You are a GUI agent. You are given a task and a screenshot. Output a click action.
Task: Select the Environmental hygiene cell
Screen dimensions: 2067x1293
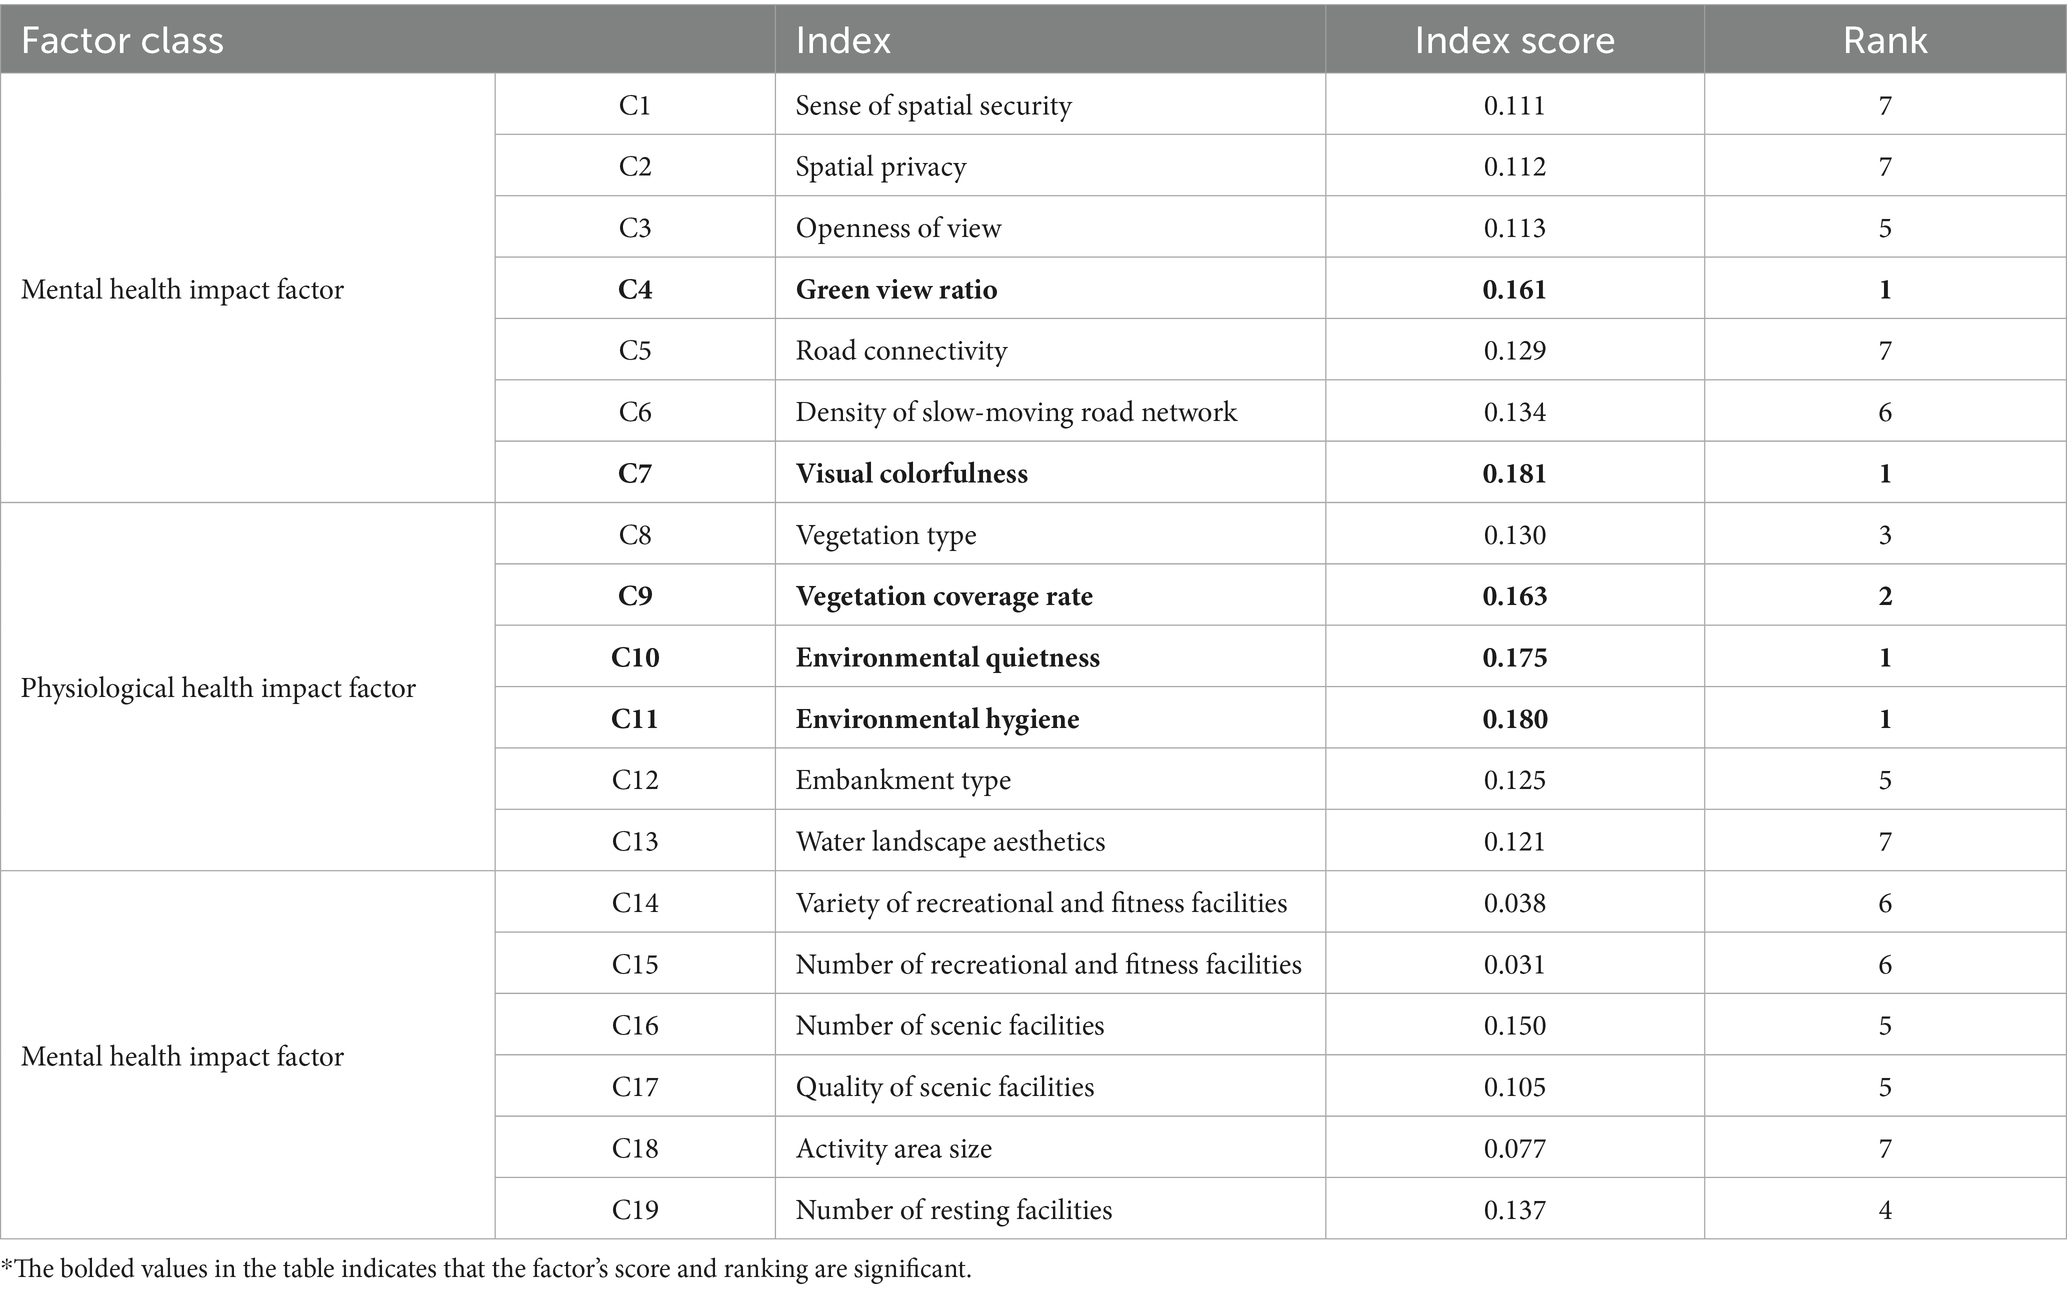[937, 719]
